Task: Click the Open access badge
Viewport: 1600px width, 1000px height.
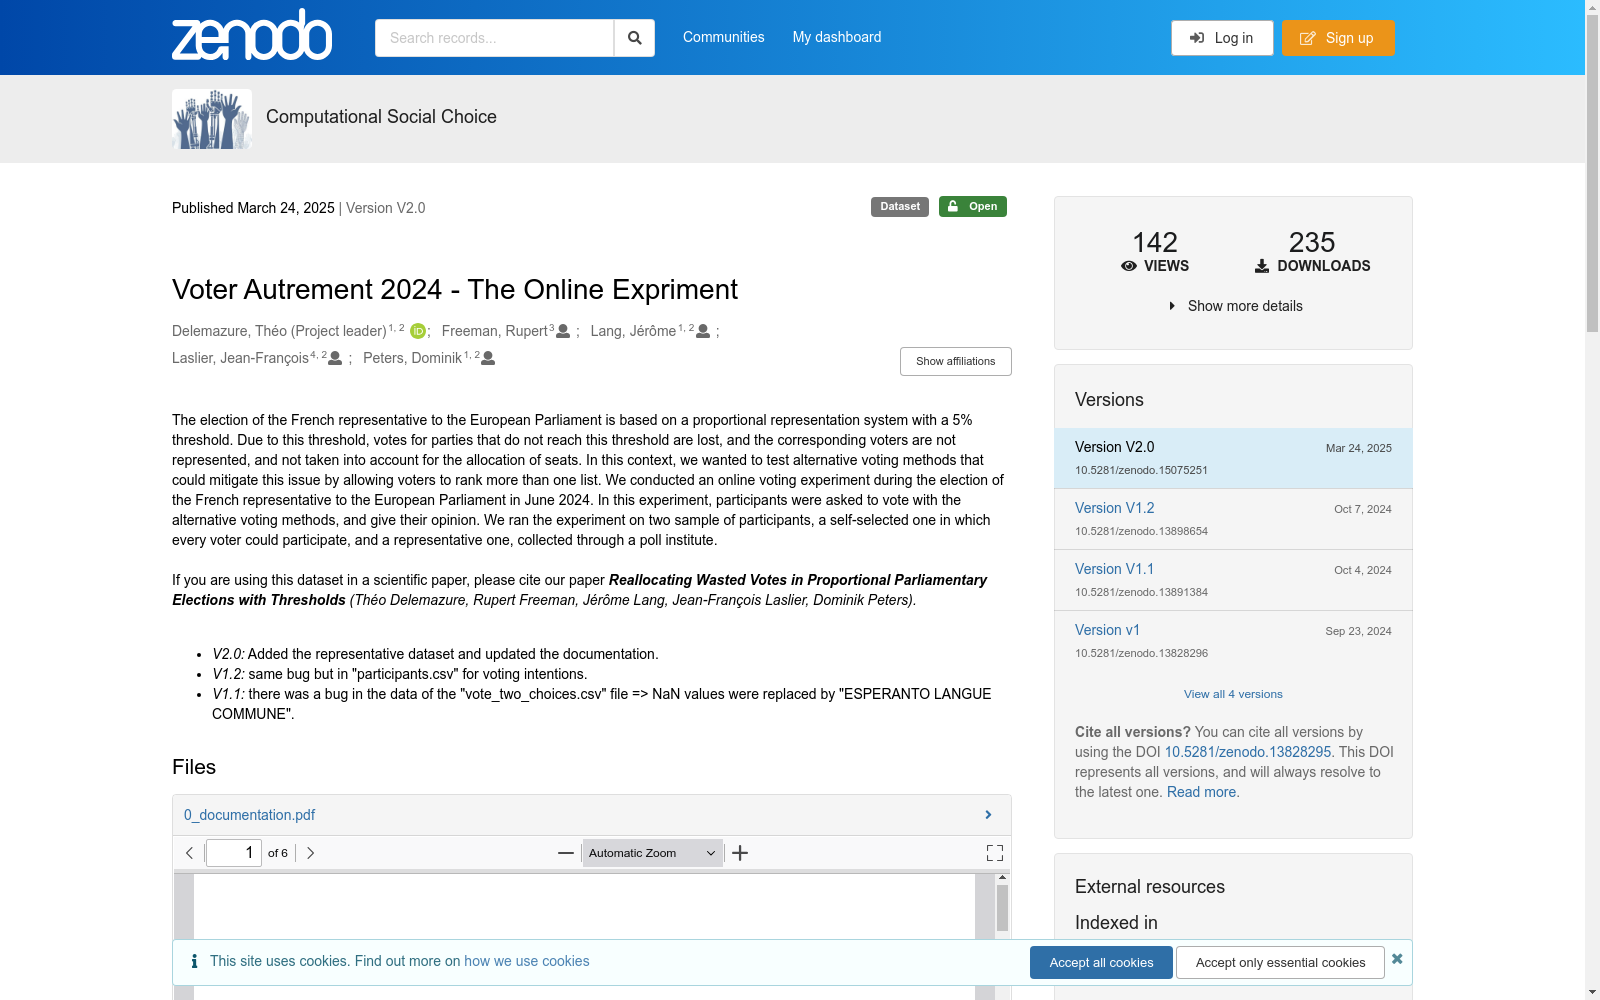Action: [973, 206]
